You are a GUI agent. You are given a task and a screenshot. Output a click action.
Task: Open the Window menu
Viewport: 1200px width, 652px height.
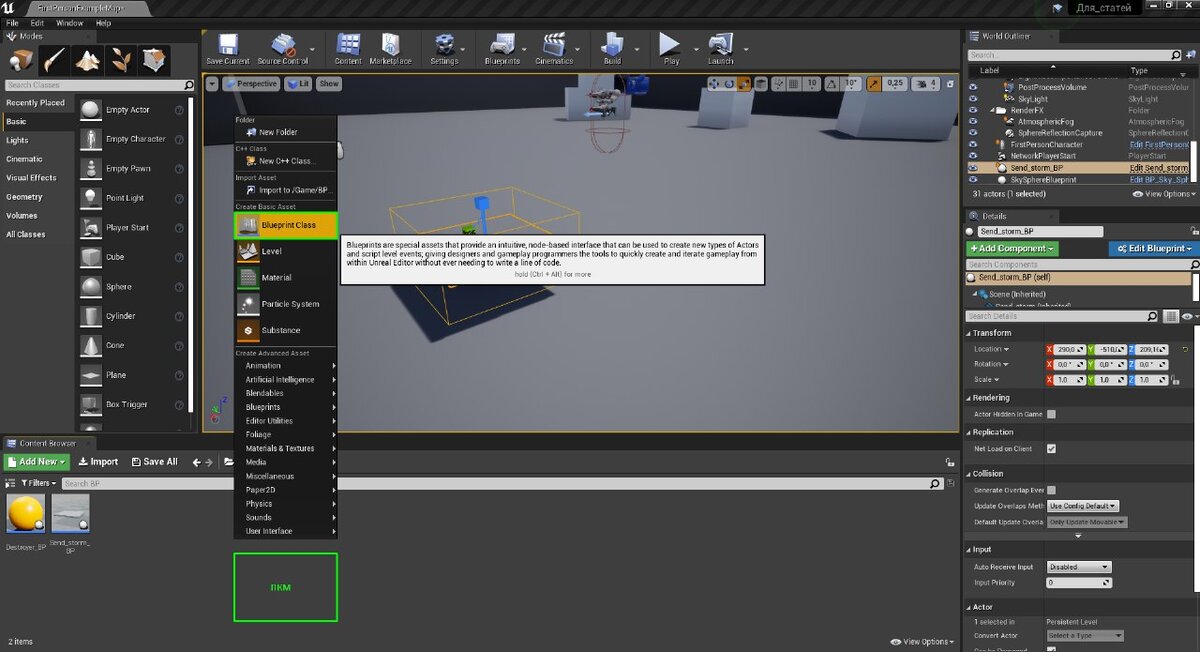point(69,22)
